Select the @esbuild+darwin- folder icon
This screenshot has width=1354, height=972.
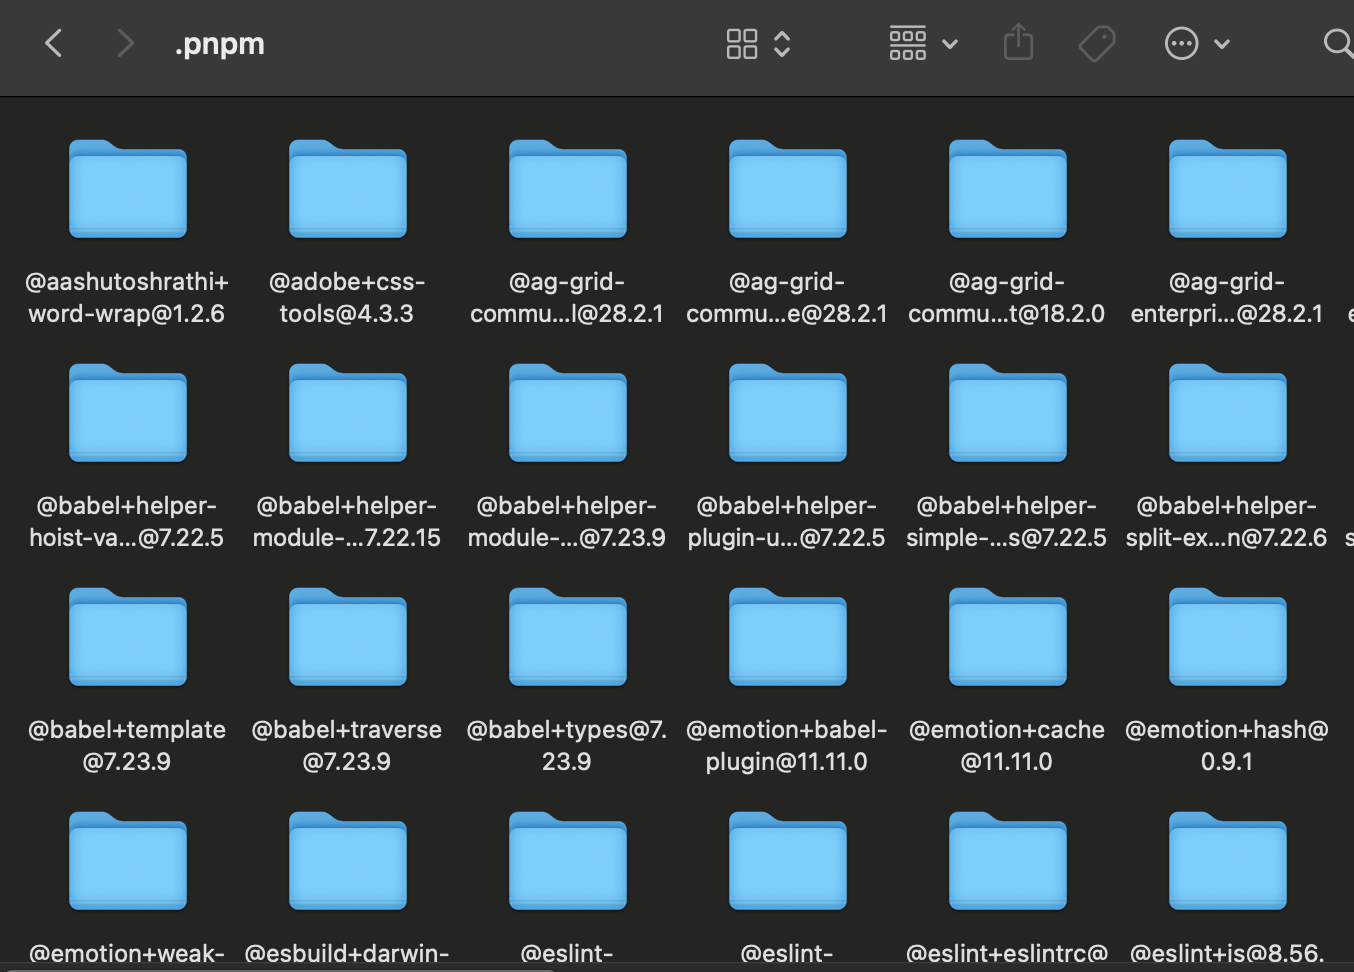(x=348, y=861)
